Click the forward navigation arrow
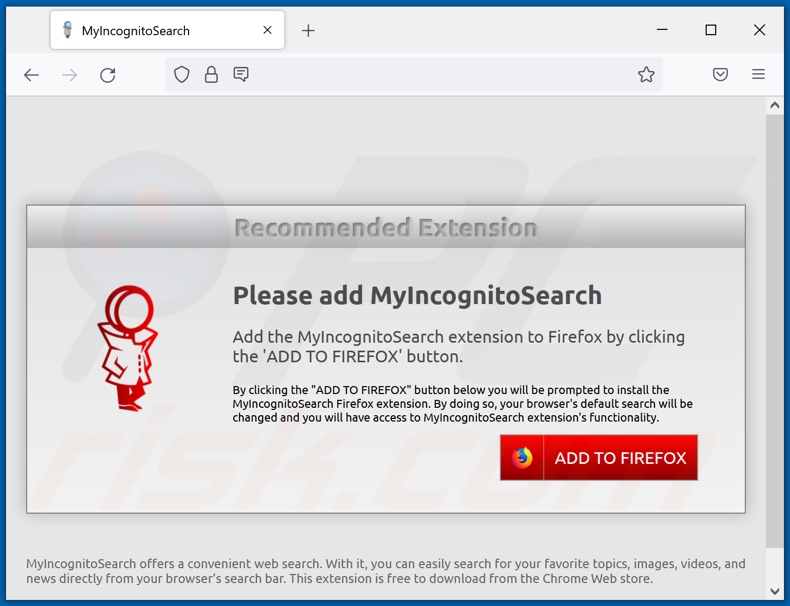The image size is (790, 606). (70, 75)
